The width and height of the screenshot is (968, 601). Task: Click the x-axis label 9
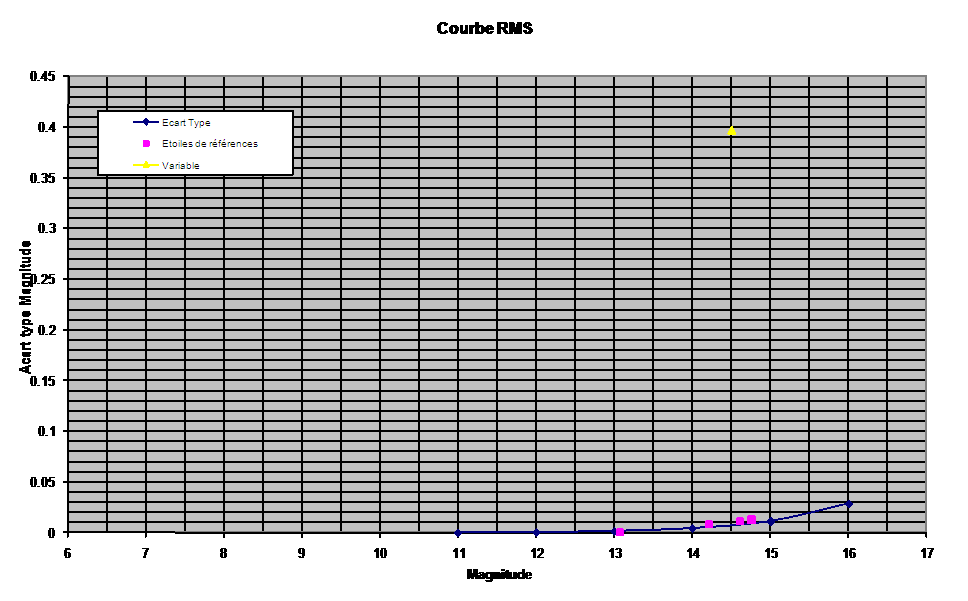coord(302,553)
